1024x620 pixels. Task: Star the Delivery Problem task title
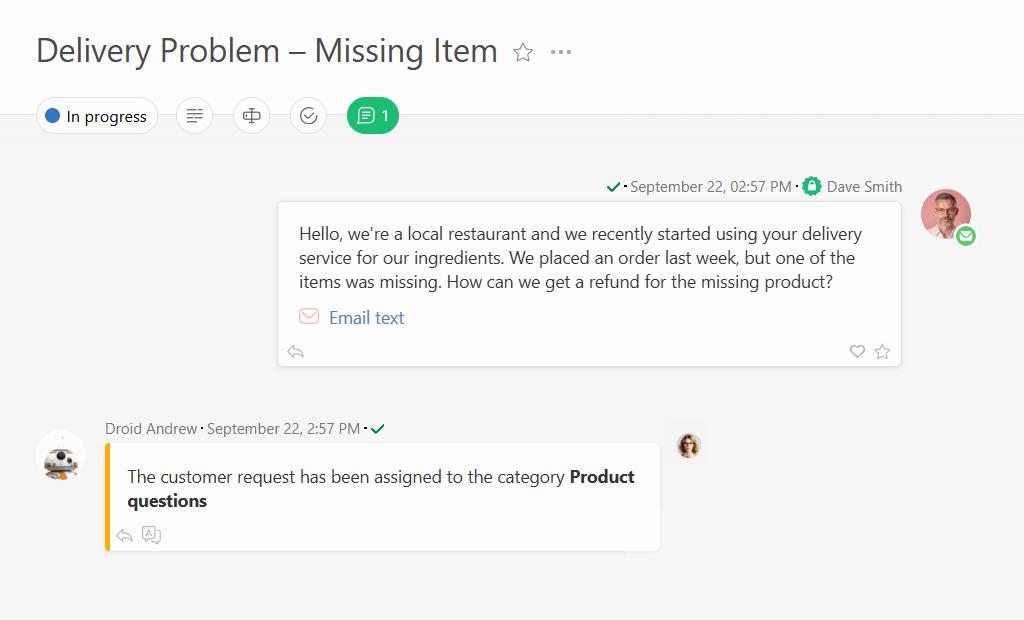coord(523,52)
